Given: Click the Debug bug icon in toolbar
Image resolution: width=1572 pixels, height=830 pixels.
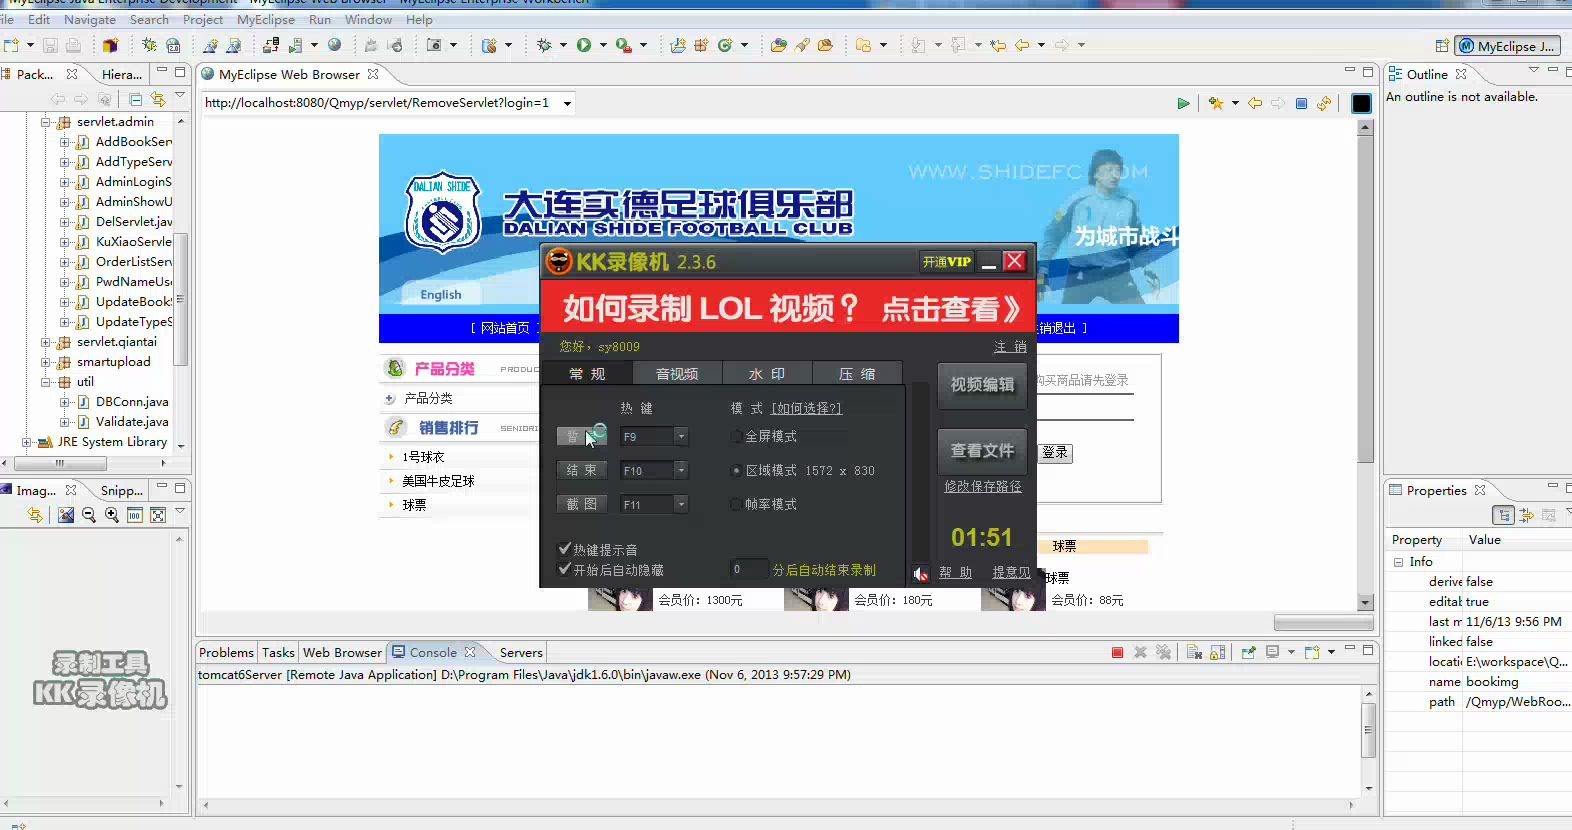Looking at the screenshot, I should [x=545, y=45].
